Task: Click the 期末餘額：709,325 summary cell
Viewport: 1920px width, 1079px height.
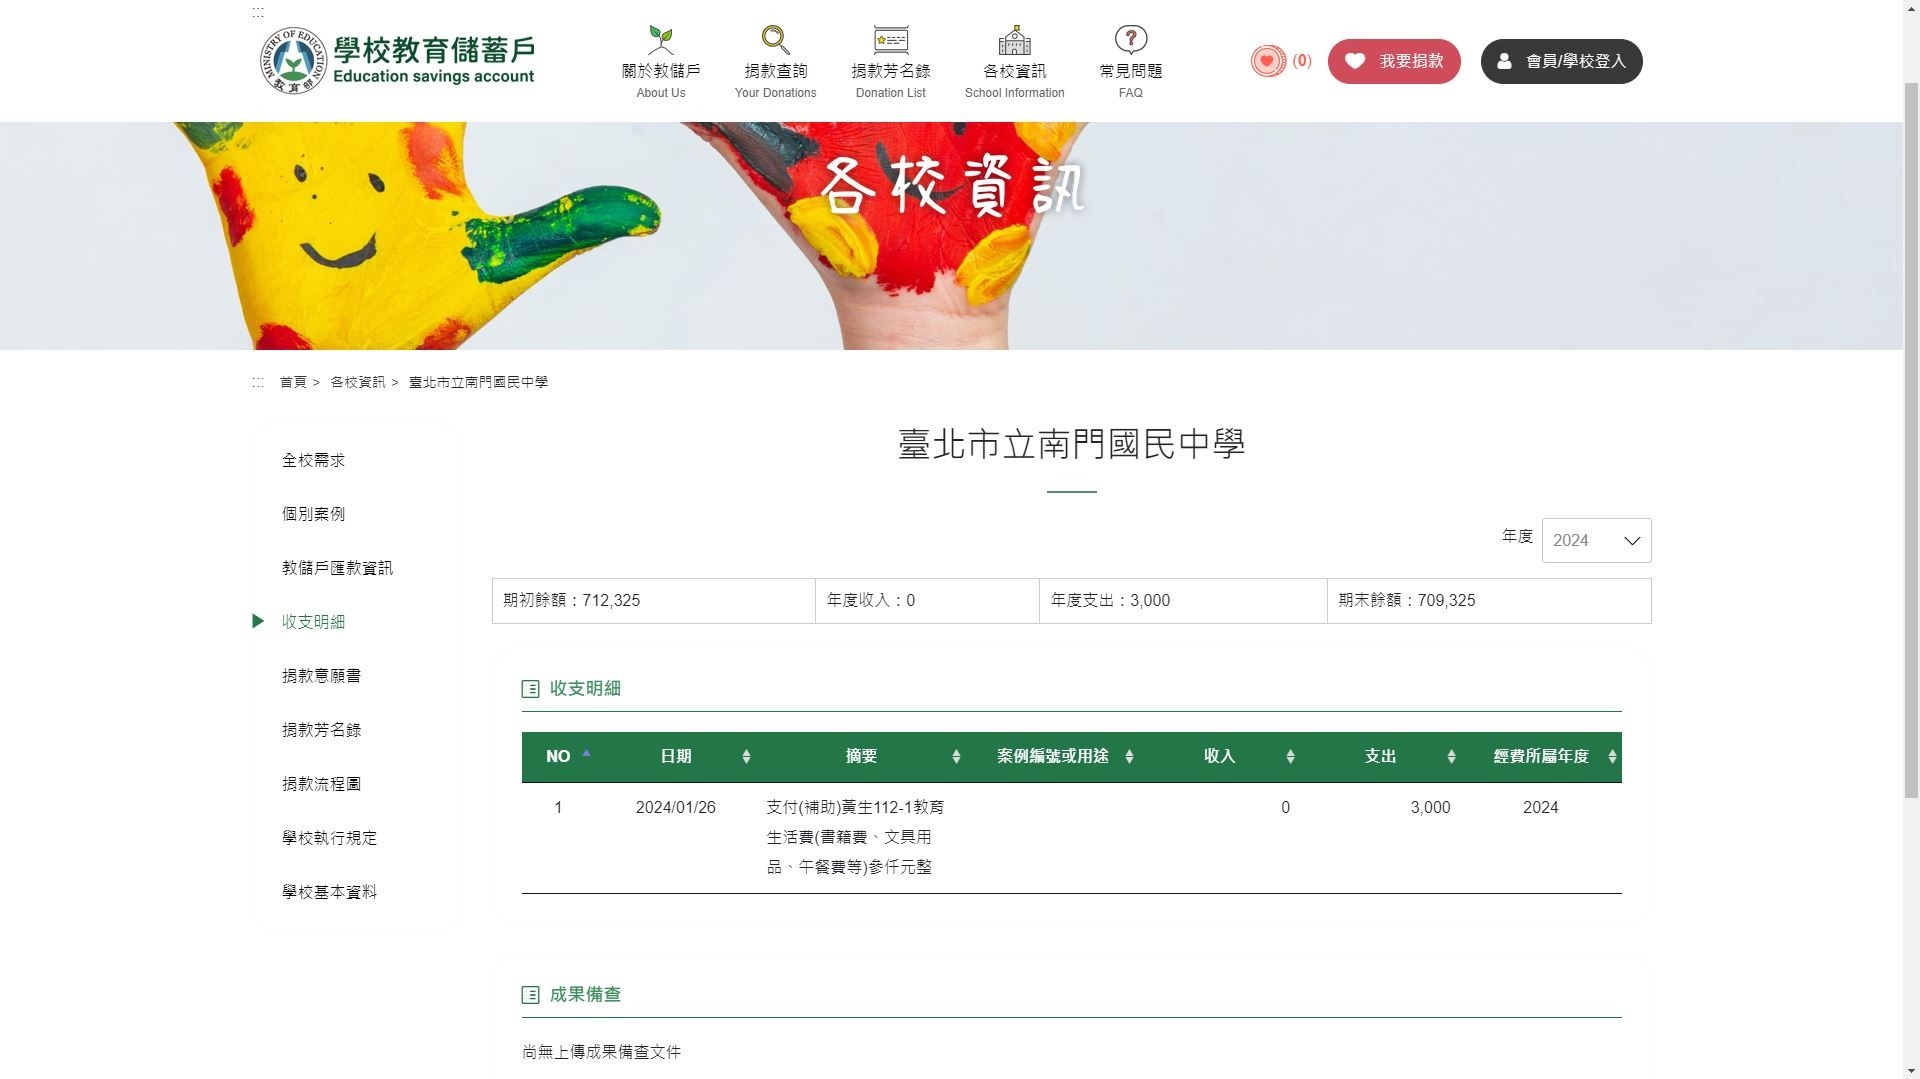Action: pyautogui.click(x=1489, y=601)
